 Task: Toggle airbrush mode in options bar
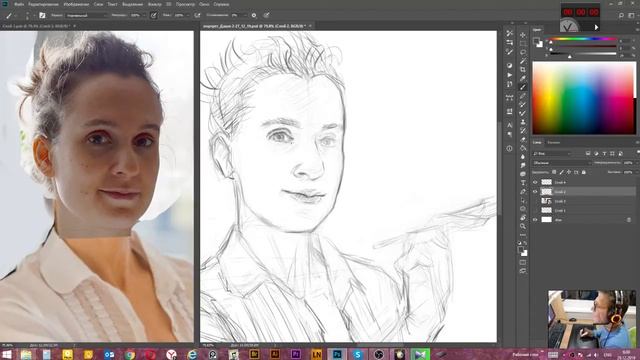[x=197, y=15]
